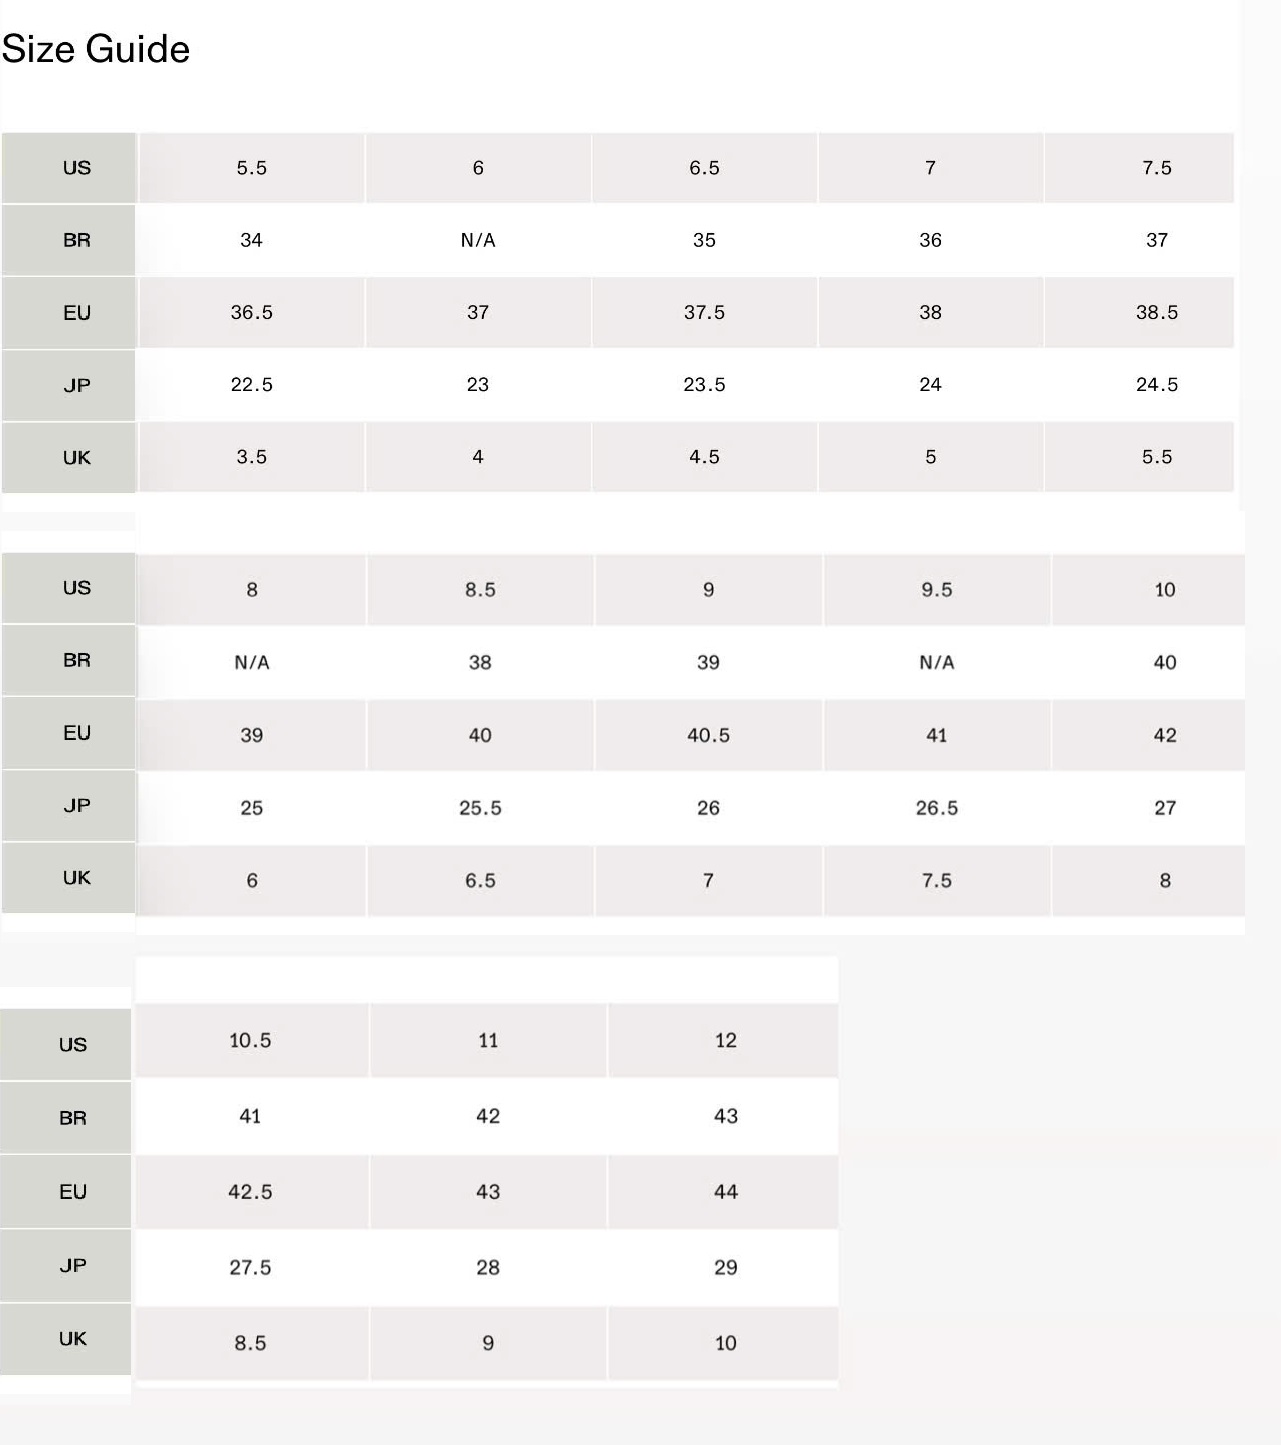This screenshot has height=1445, width=1281.
Task: Select JP size 26.5 cell
Action: (937, 808)
